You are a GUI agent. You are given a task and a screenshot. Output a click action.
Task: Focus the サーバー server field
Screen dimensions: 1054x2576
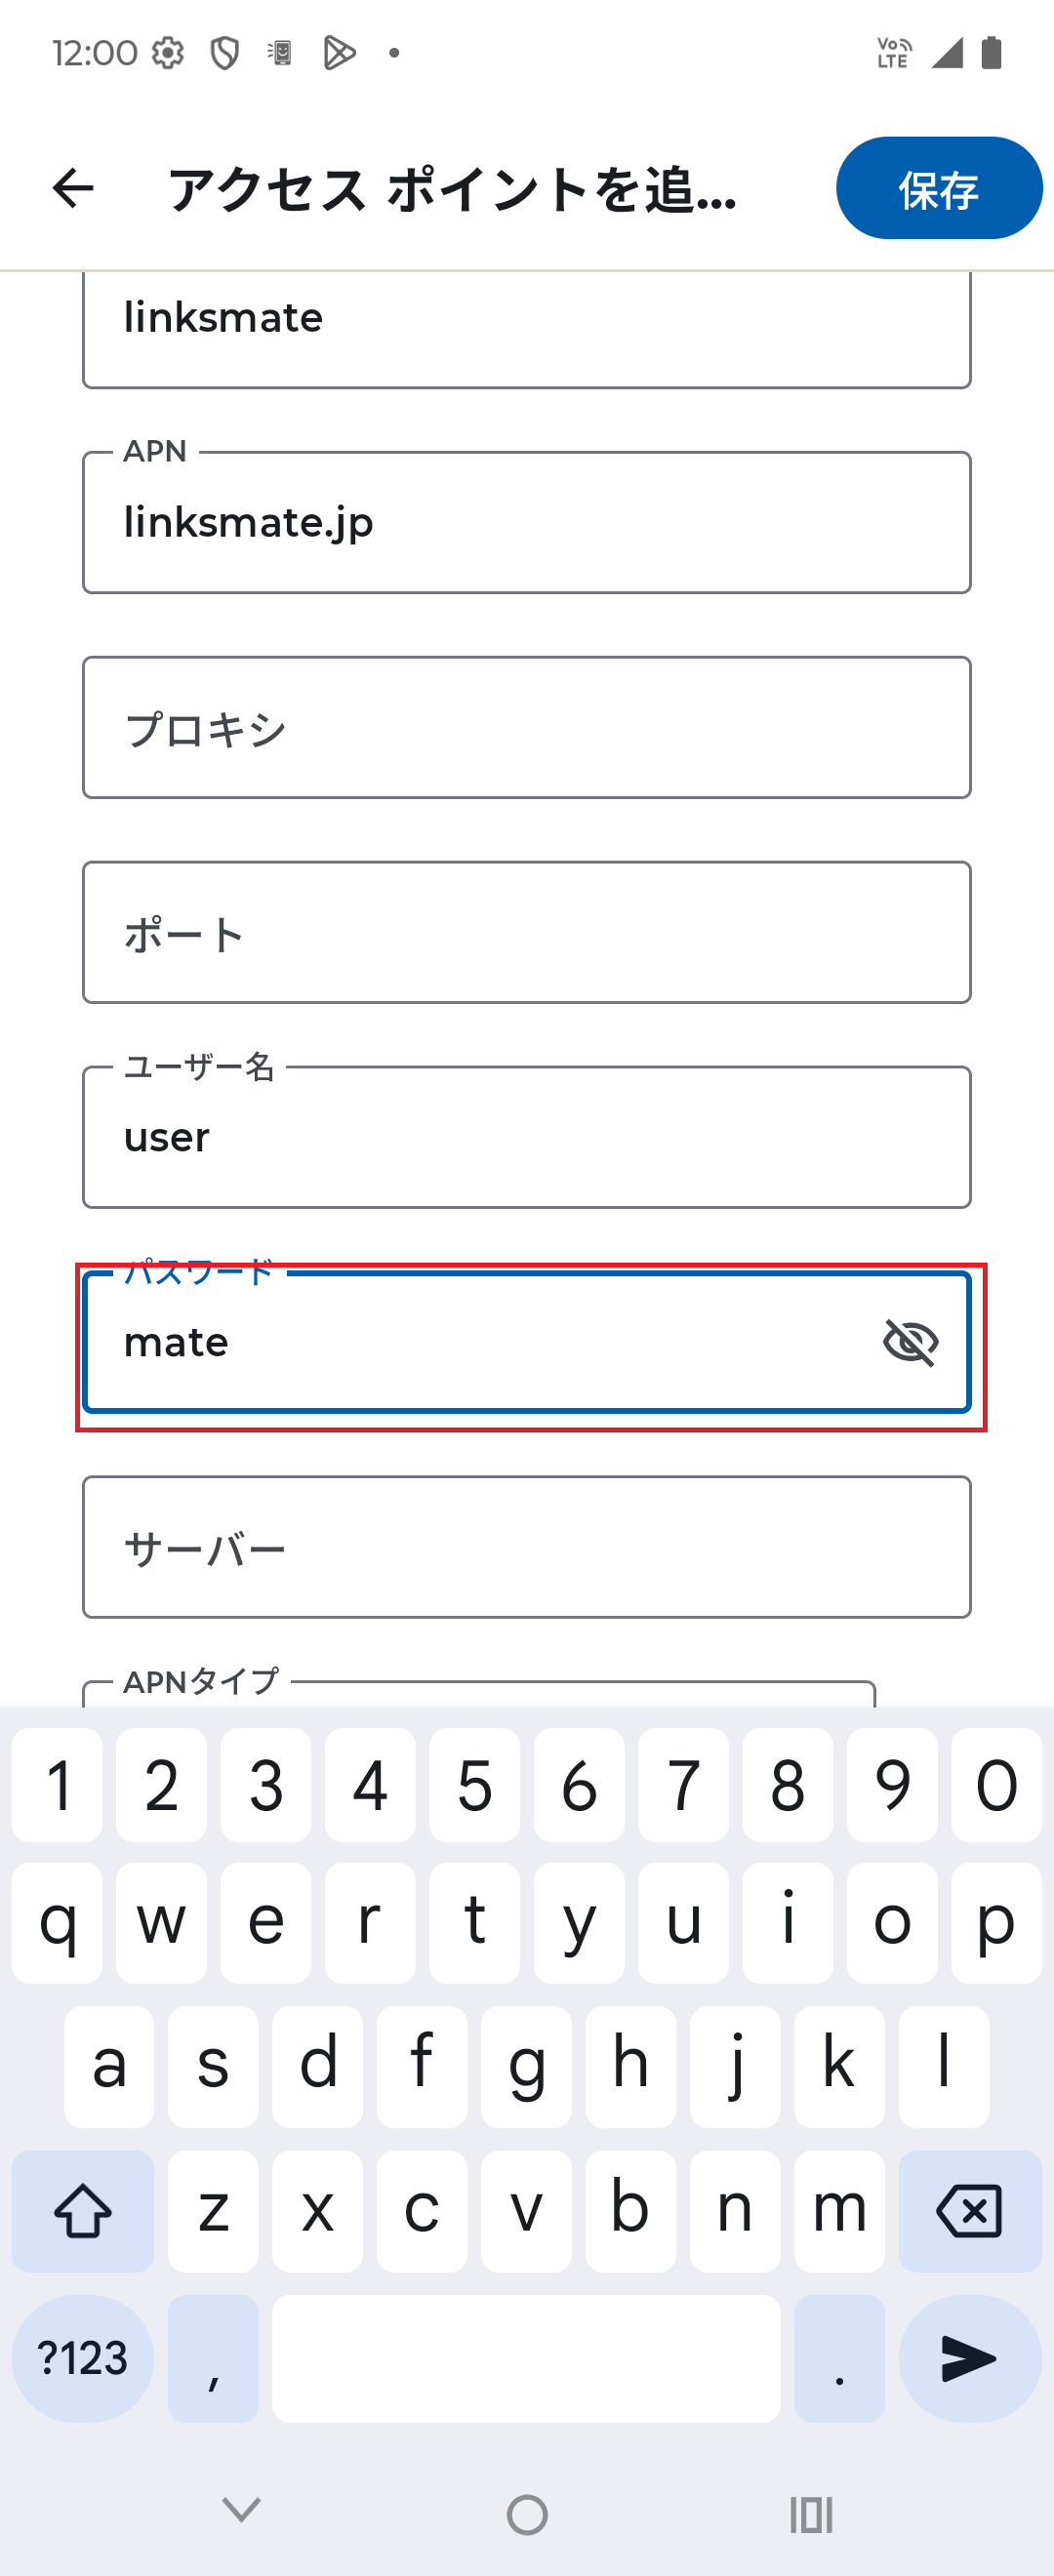527,1548
